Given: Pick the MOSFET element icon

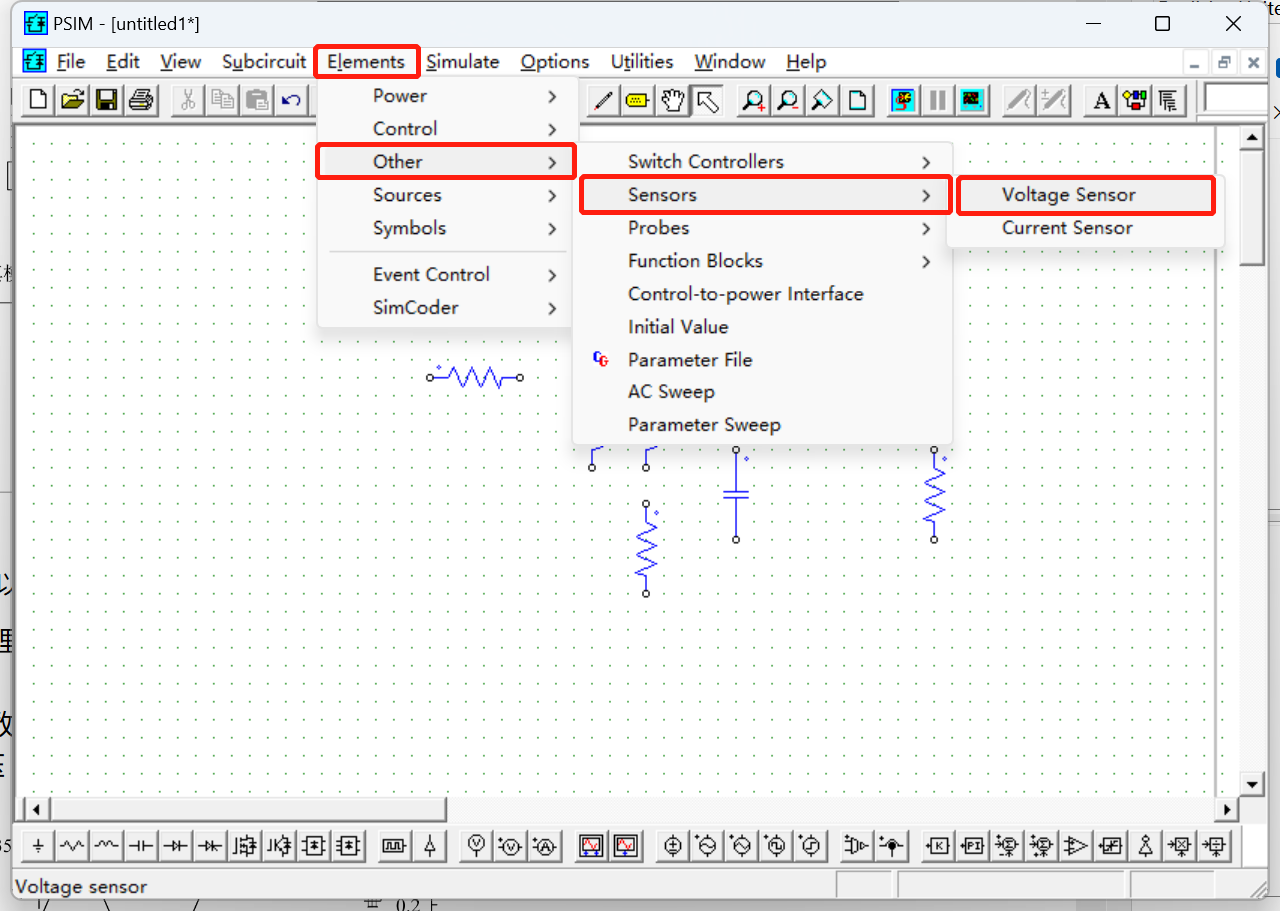Looking at the screenshot, I should point(245,846).
